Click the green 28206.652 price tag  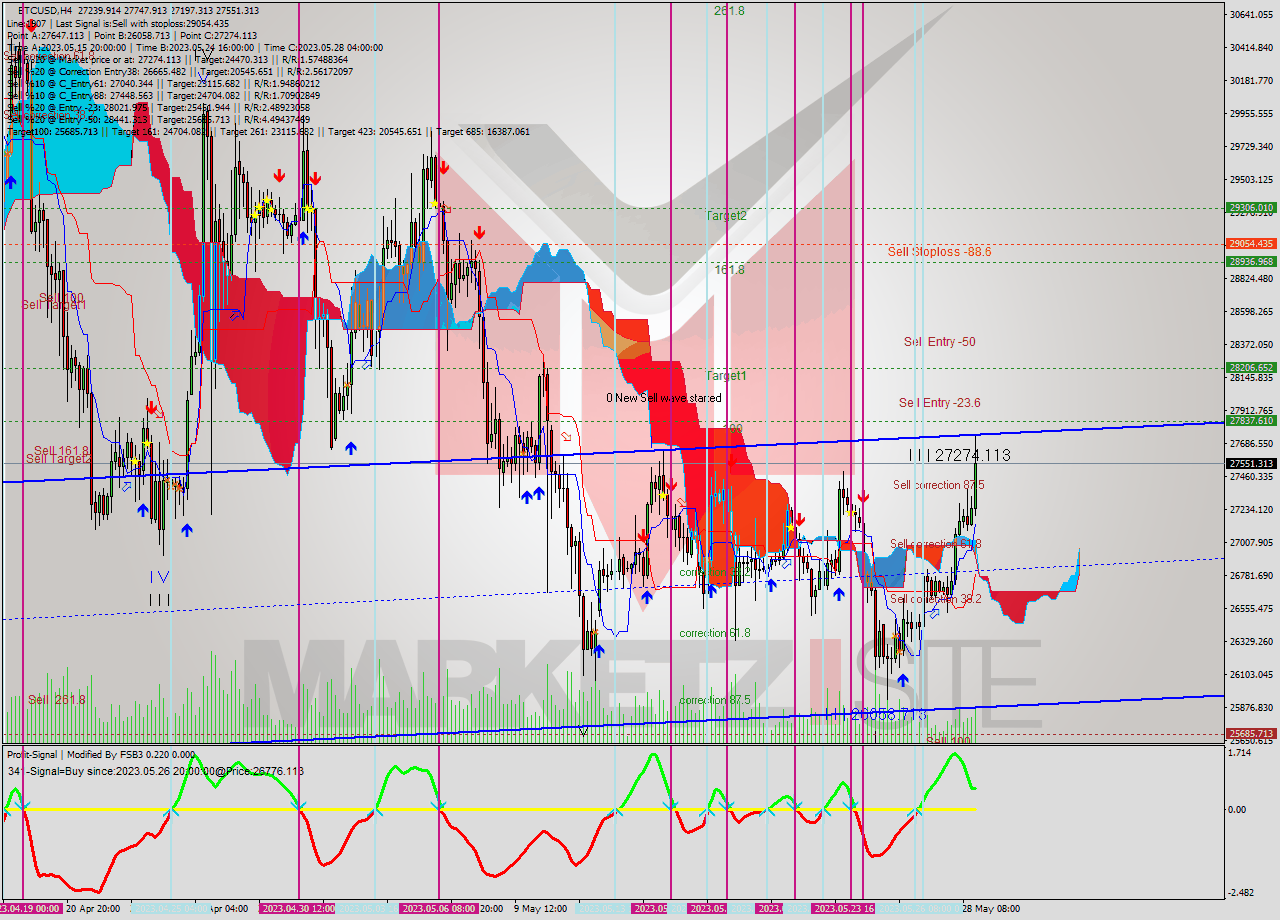1251,367
